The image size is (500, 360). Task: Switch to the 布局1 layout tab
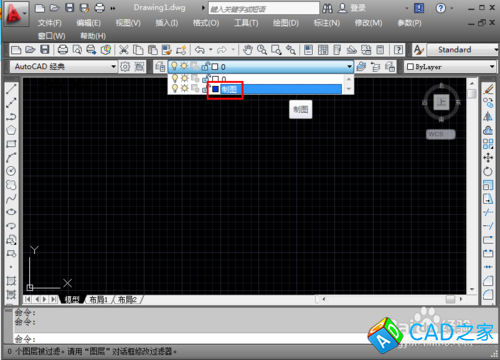click(x=99, y=300)
